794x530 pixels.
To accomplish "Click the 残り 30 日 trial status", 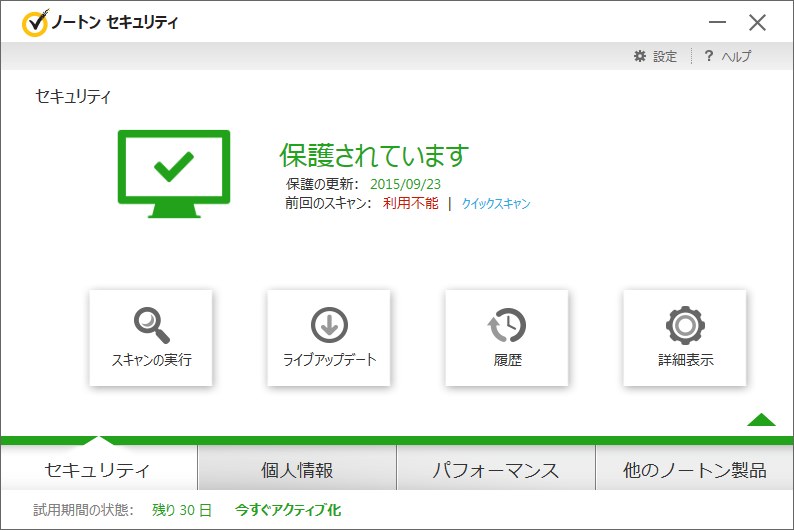I will pos(182,510).
